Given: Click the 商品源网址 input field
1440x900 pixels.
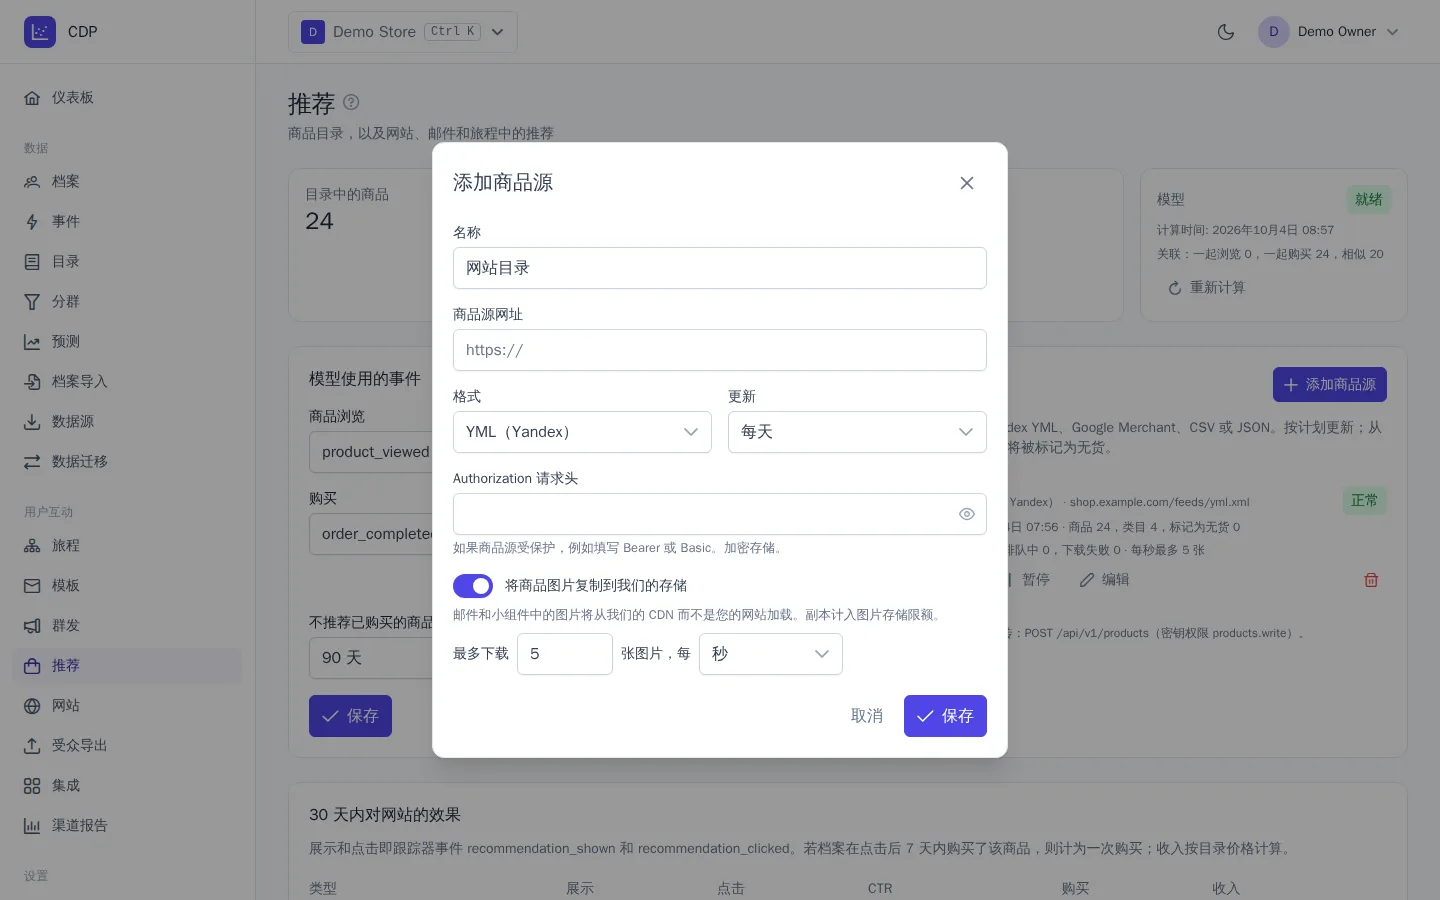Looking at the screenshot, I should click(x=720, y=350).
